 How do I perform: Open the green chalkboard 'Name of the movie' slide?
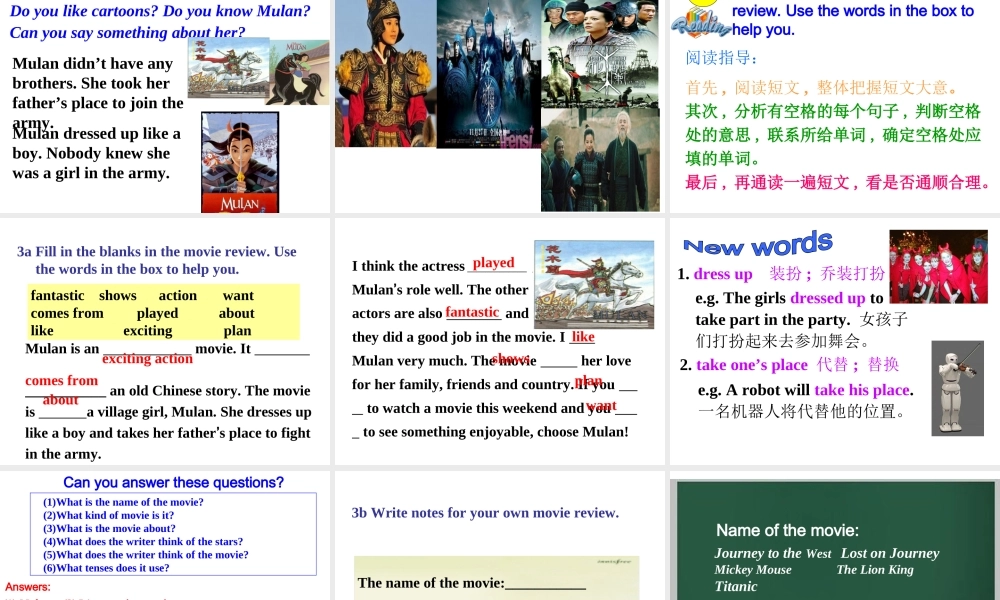[x=835, y=540]
